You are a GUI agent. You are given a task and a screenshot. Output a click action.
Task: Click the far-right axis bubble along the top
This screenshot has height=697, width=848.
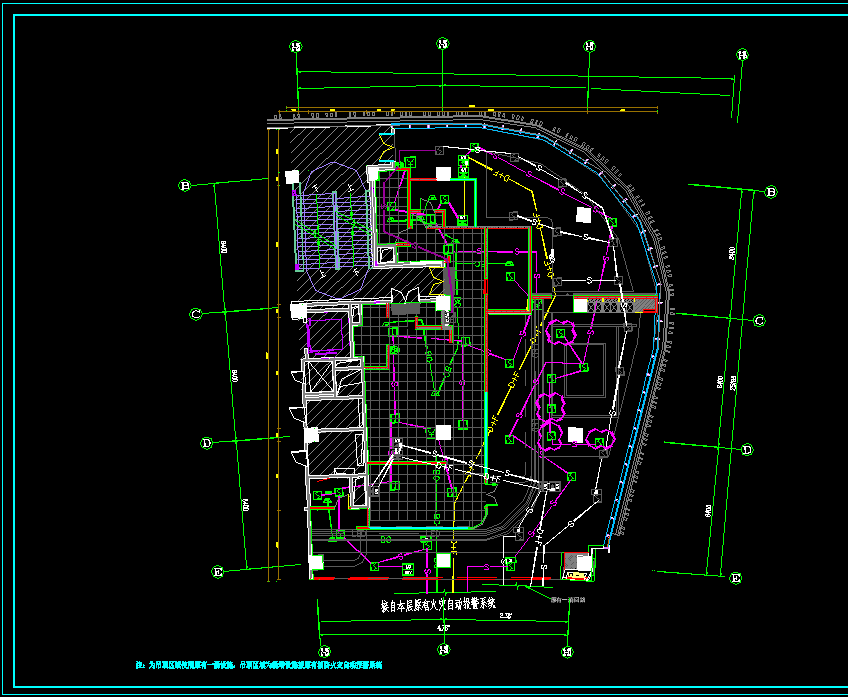point(742,55)
